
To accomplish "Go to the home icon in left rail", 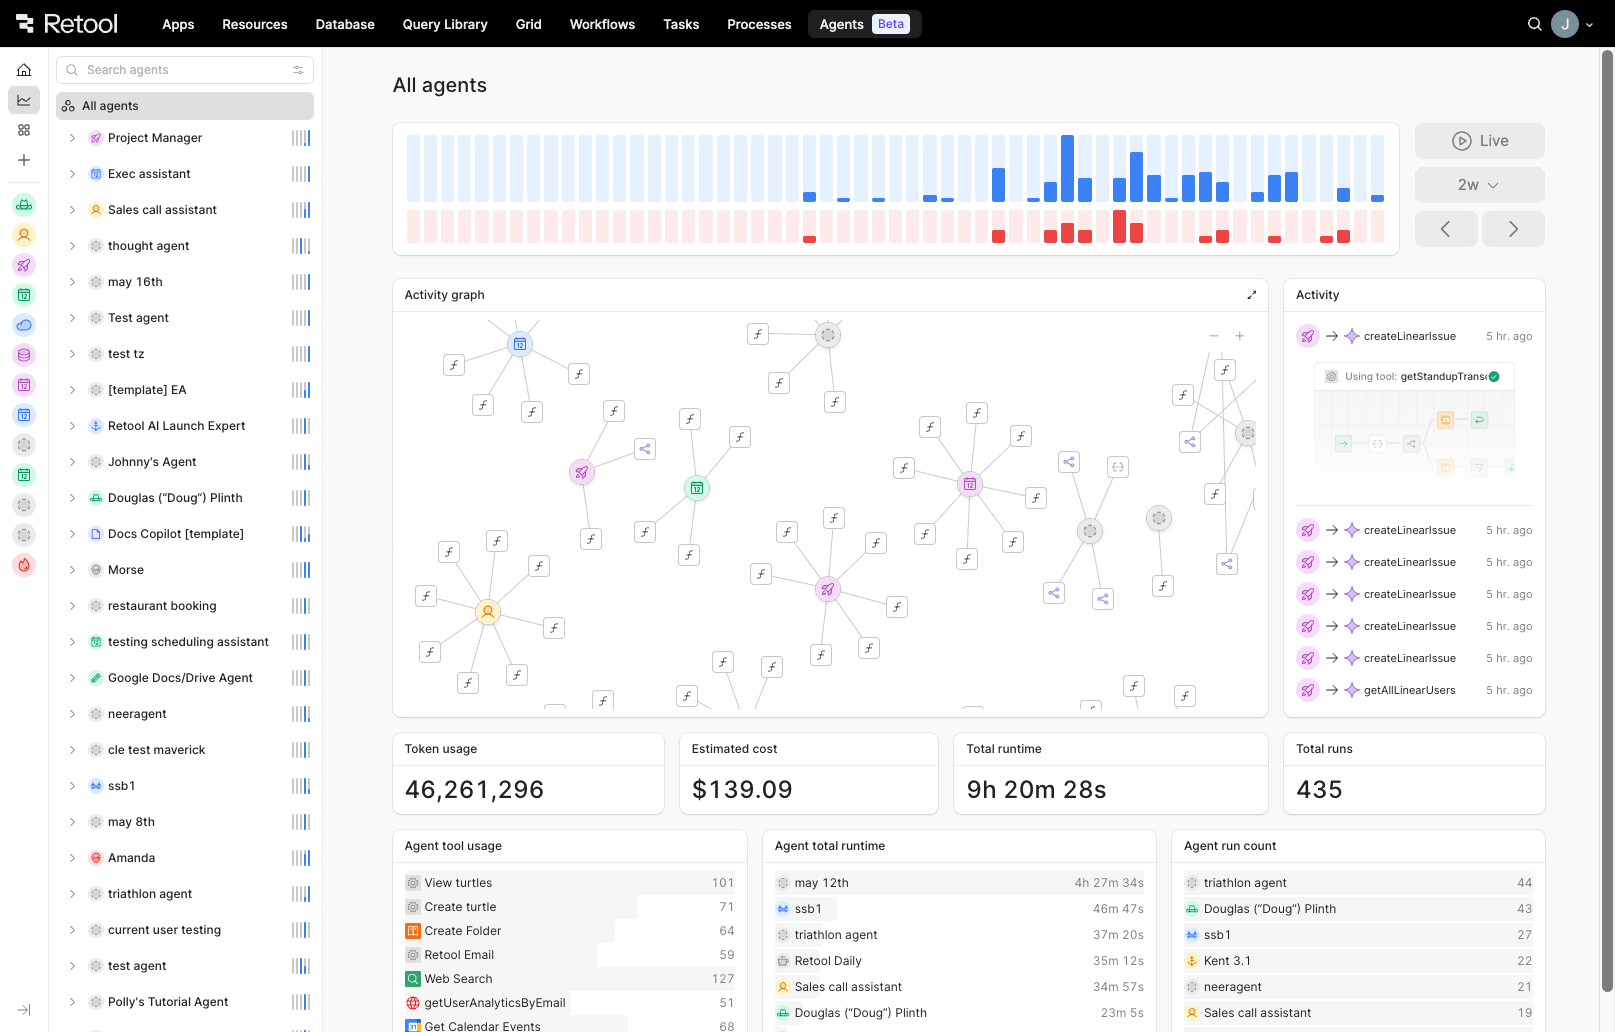I will (24, 70).
